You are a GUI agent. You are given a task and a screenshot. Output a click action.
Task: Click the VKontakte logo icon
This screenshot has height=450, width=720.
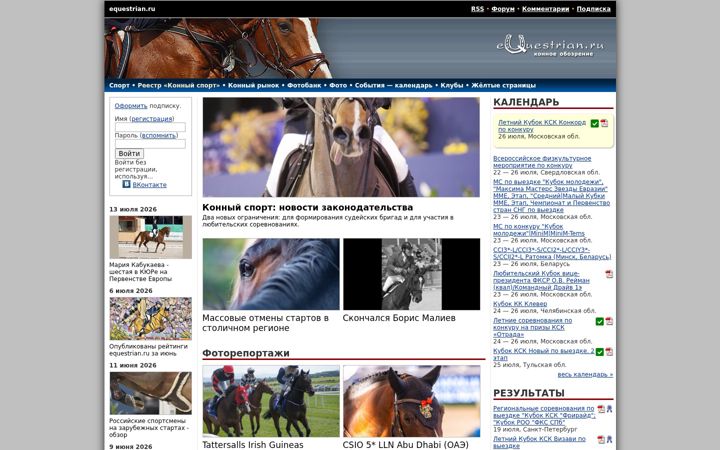[126, 184]
